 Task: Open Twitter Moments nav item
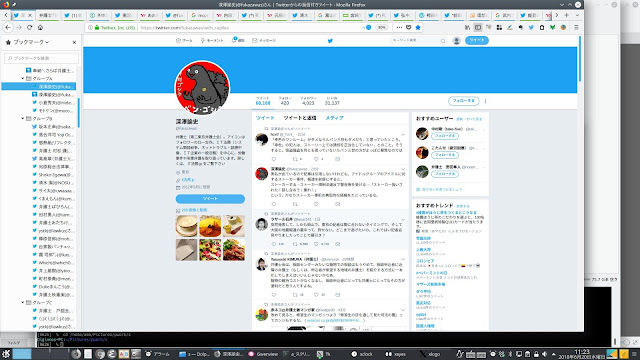click(212, 40)
